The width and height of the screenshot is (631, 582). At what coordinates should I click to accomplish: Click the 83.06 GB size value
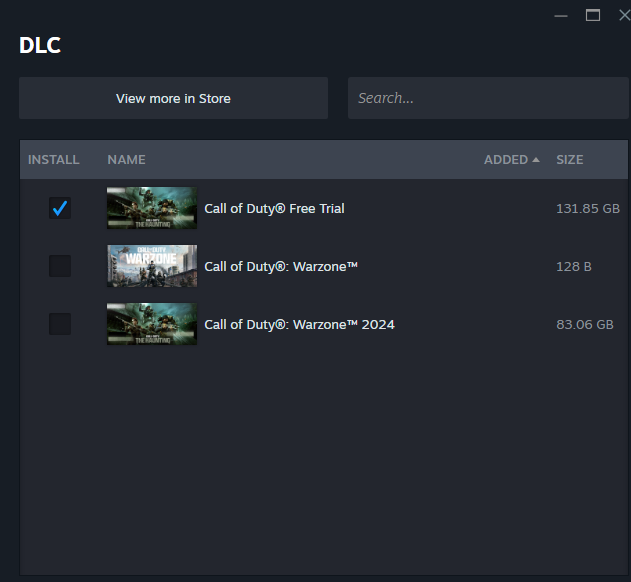[587, 325]
